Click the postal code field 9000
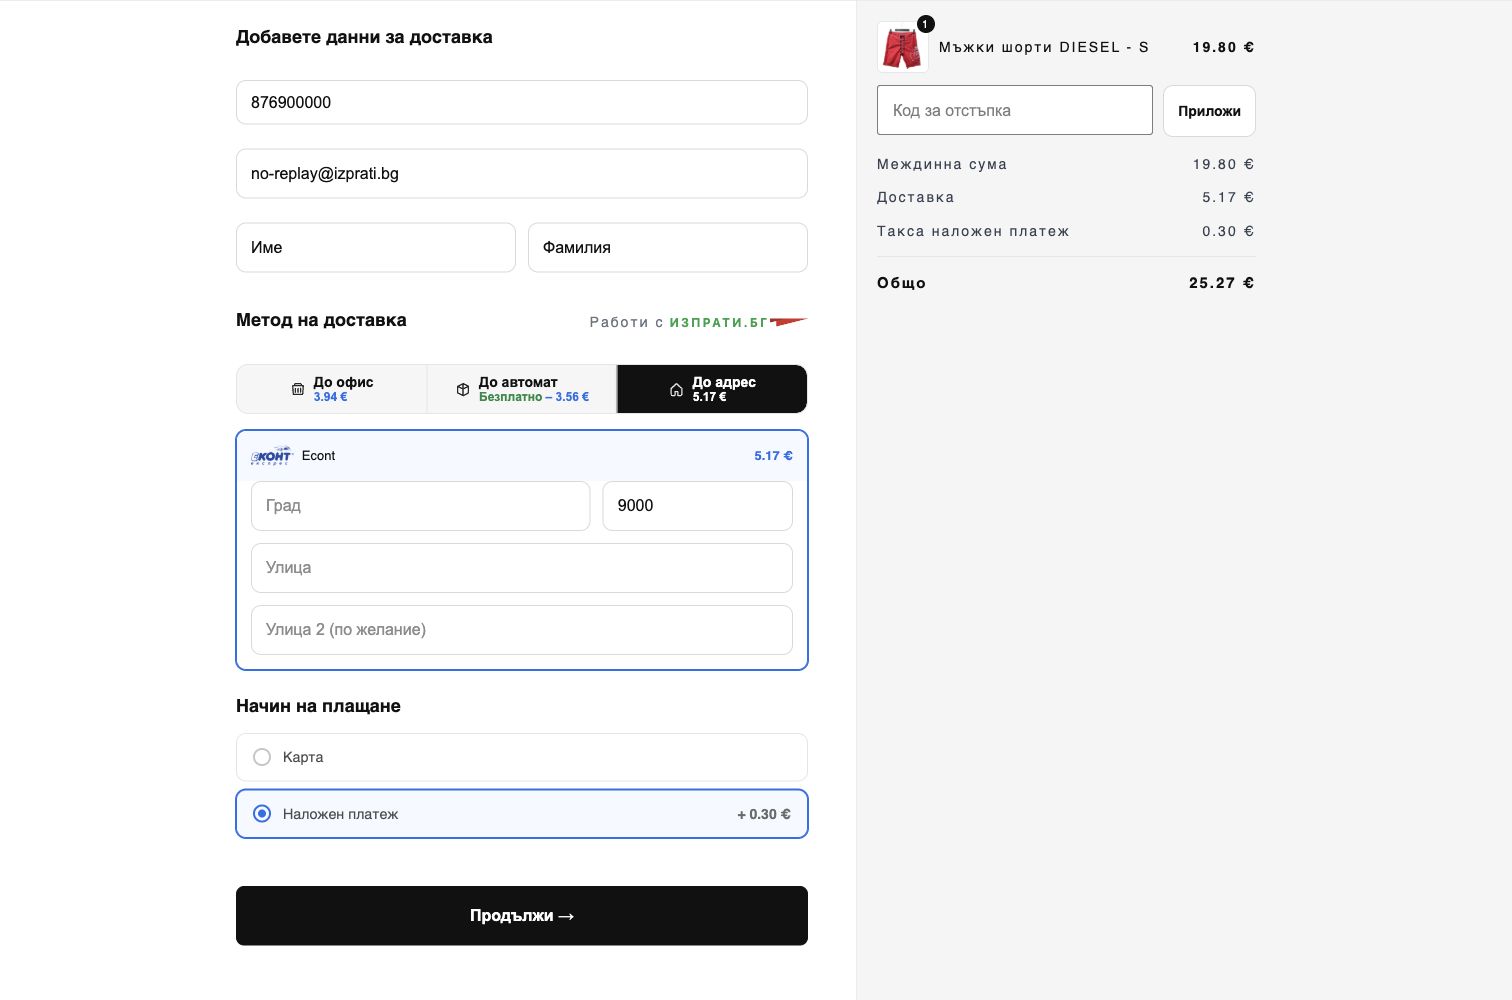 point(698,506)
